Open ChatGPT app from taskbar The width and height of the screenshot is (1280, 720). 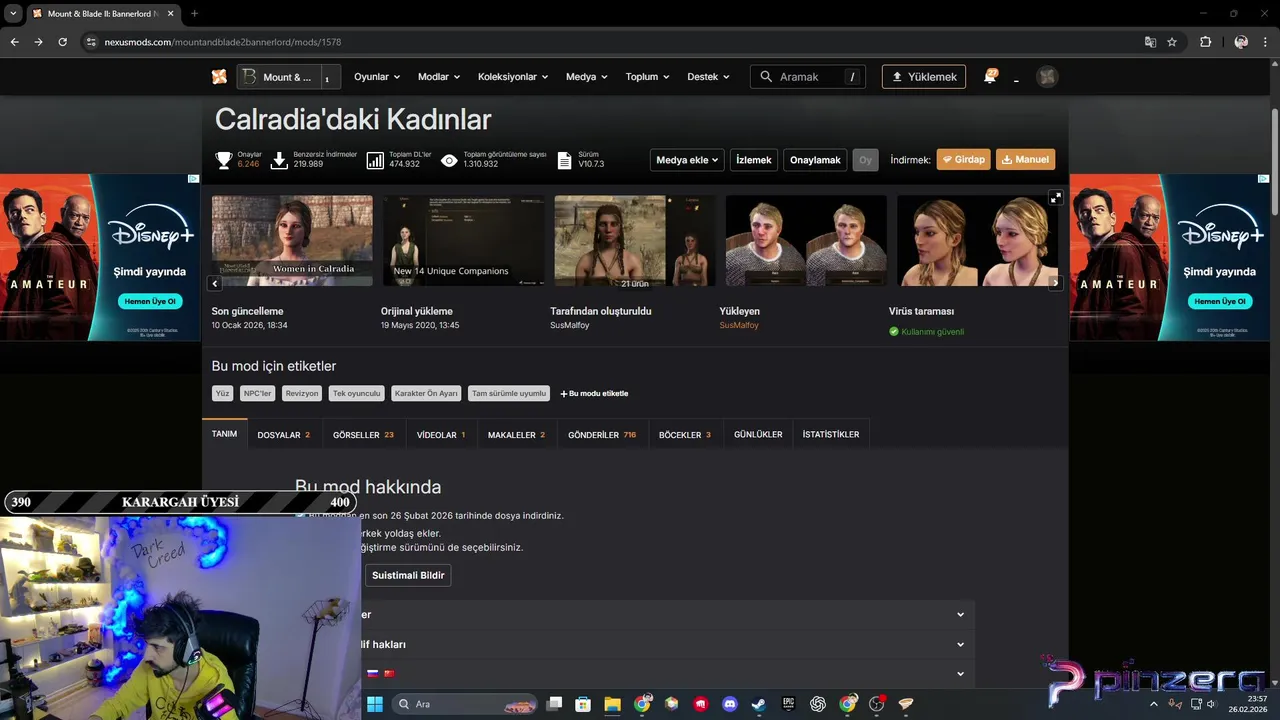818,704
